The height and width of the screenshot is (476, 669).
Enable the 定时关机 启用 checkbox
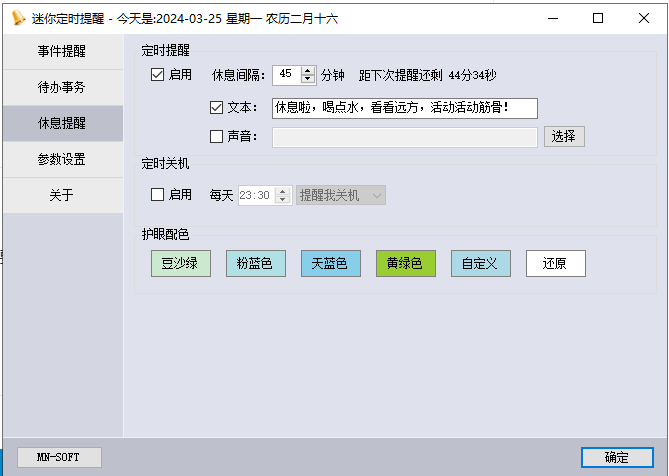click(x=157, y=195)
